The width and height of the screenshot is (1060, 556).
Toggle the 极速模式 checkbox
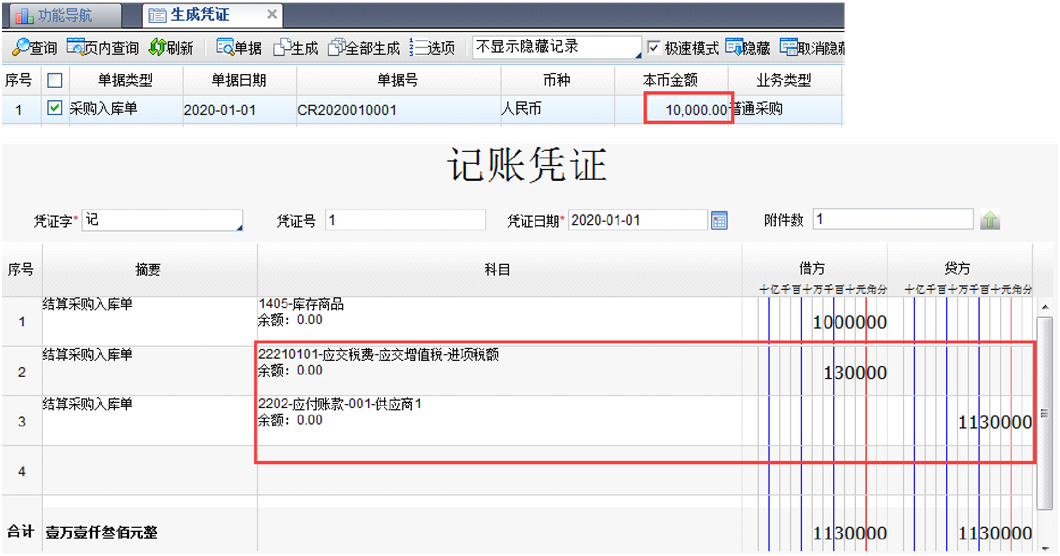click(653, 47)
